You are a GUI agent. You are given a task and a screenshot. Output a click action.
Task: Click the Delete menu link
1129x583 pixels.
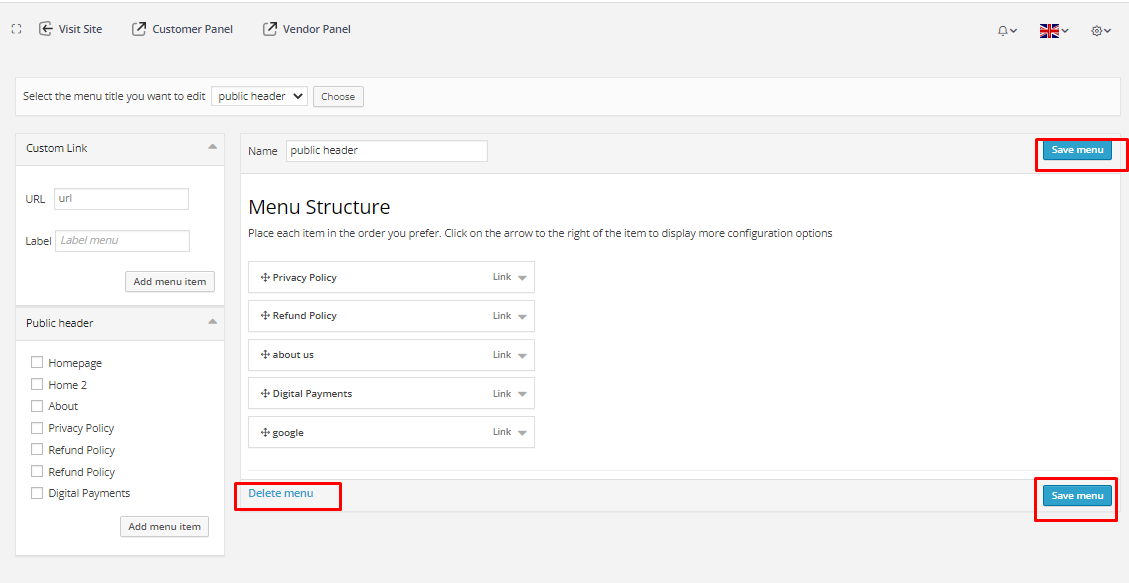[280, 493]
